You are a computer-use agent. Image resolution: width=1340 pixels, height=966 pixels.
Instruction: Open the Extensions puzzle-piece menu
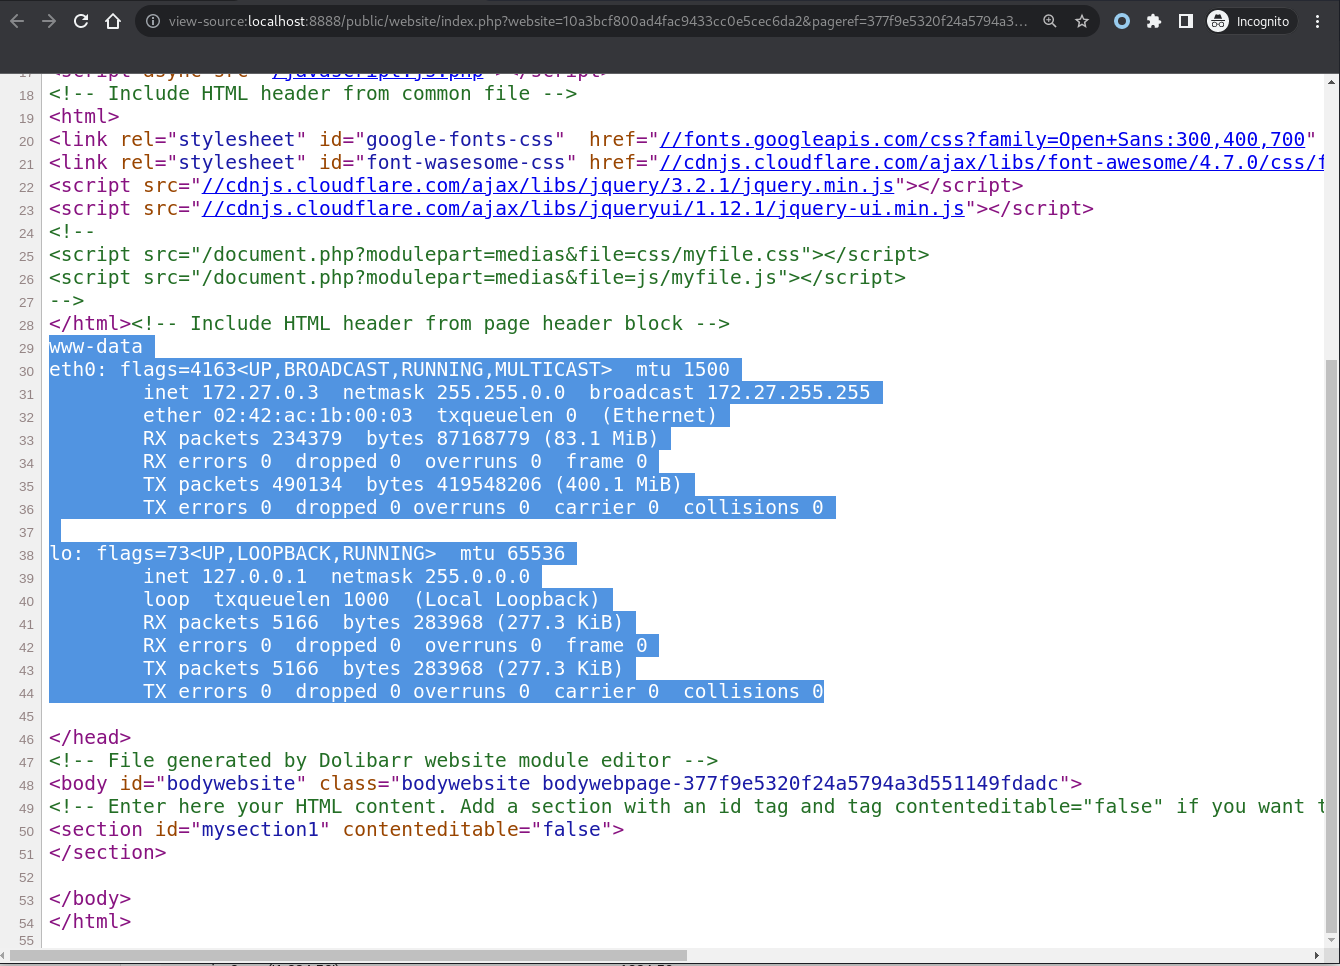coord(1153,20)
